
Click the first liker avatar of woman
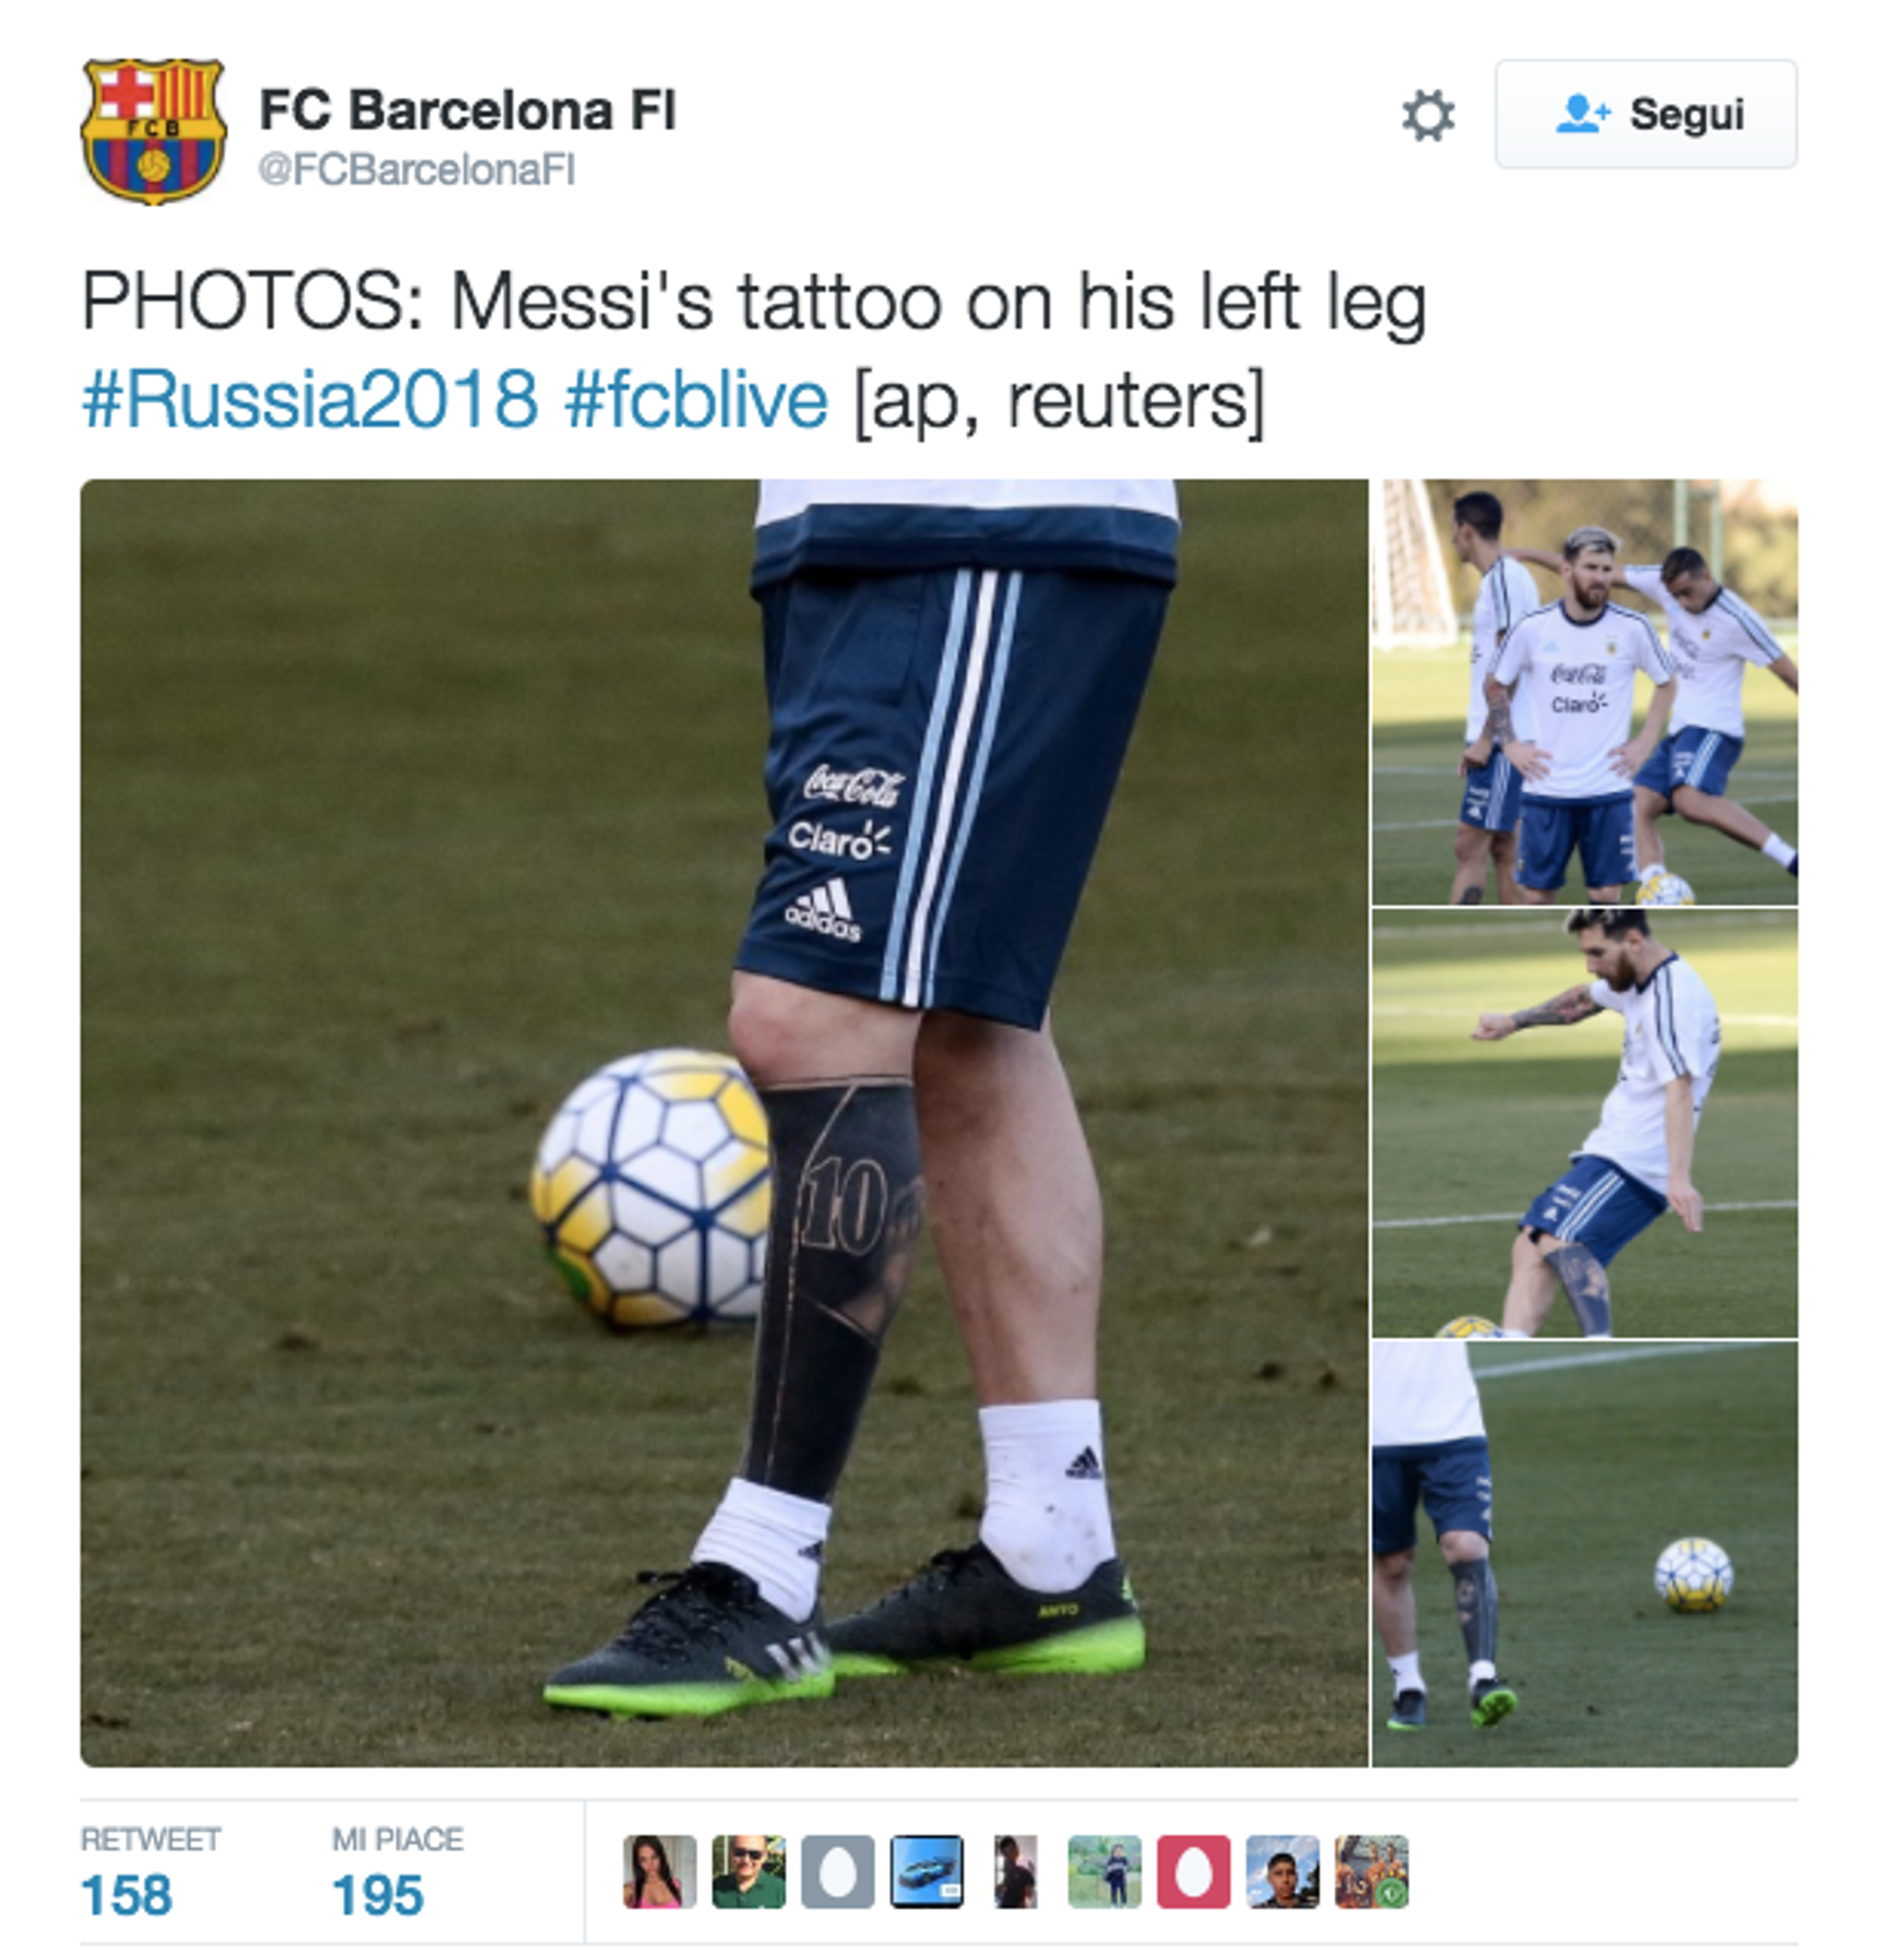pyautogui.click(x=659, y=1872)
